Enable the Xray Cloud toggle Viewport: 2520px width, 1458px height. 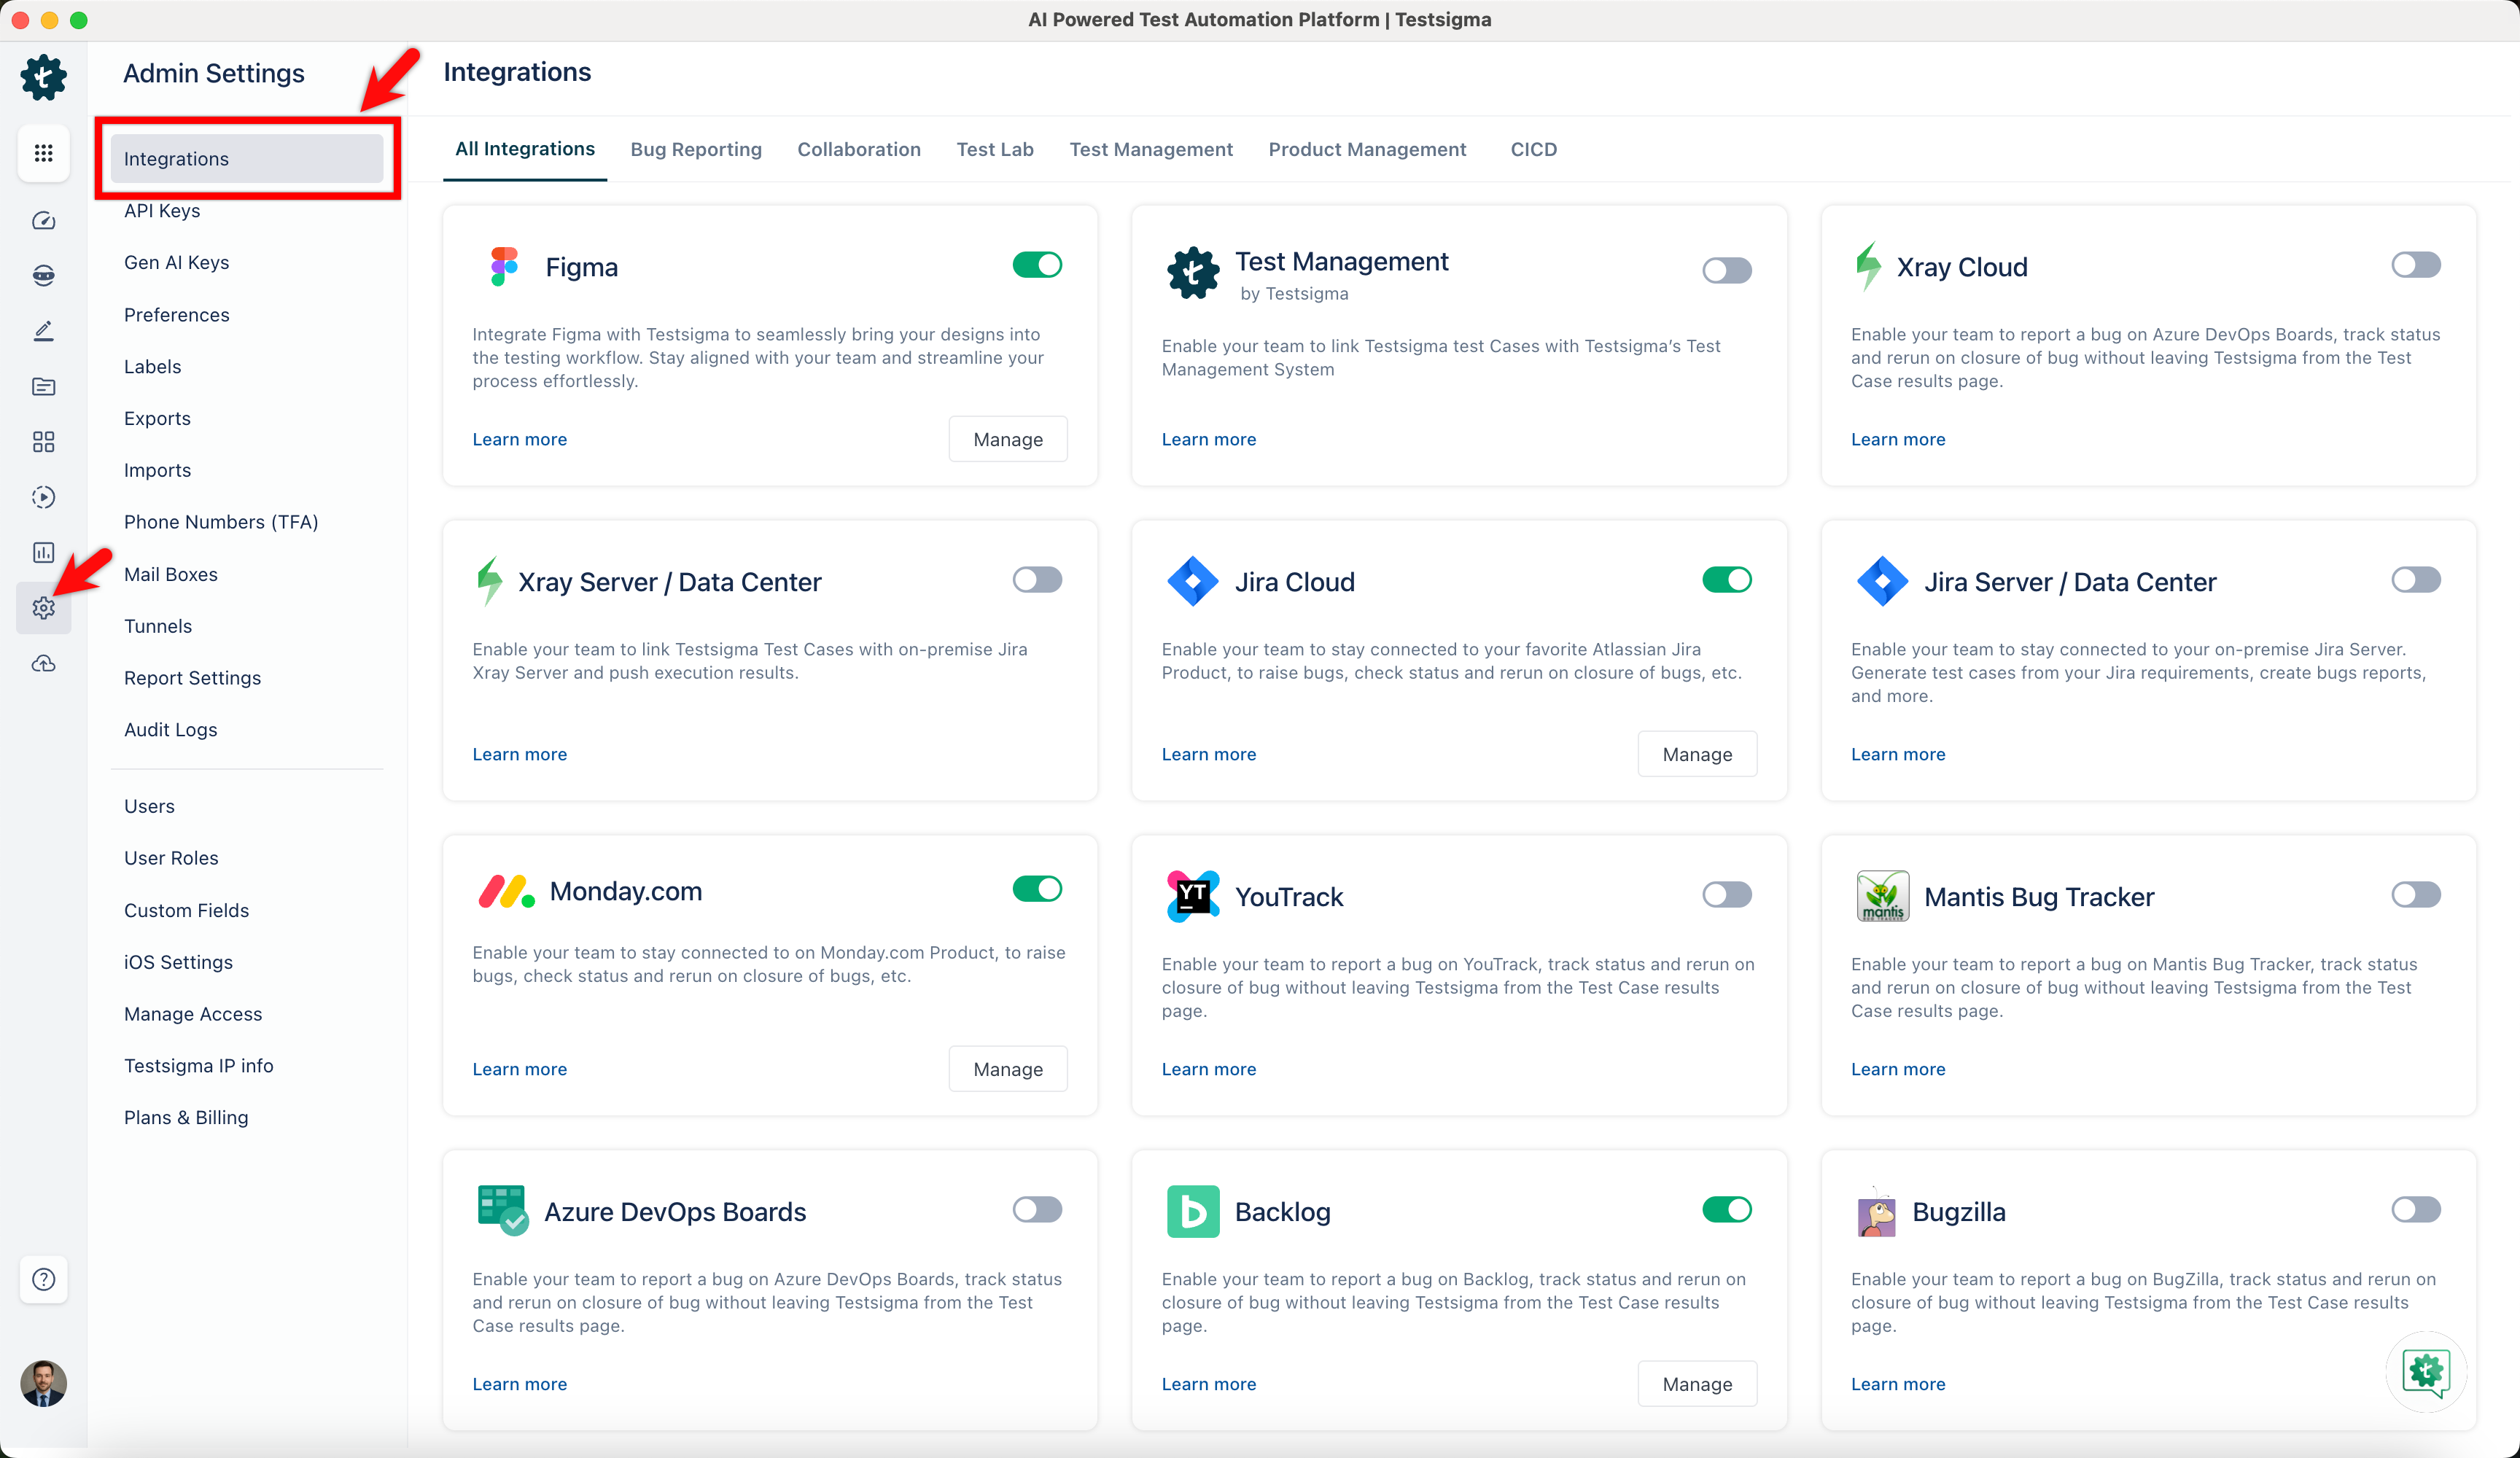coord(2415,265)
